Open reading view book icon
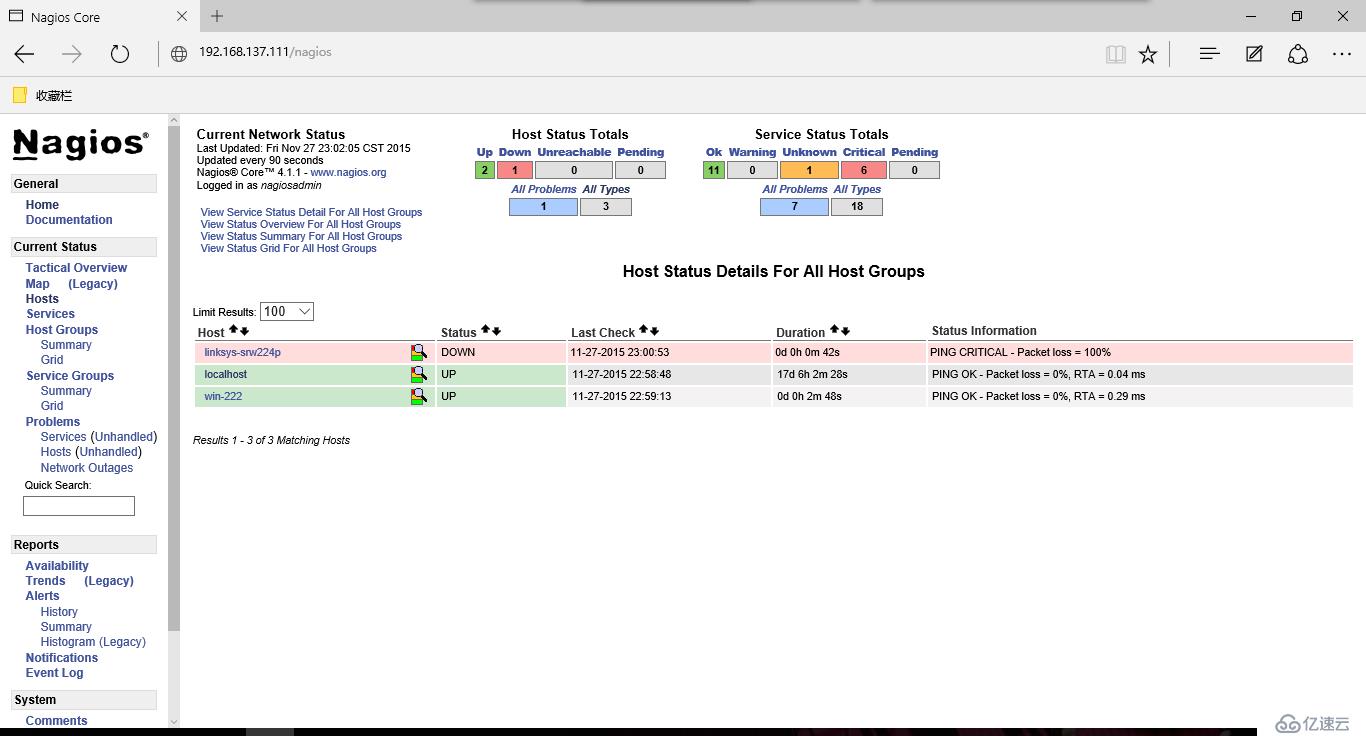Viewport: 1366px width, 736px height. coord(1115,54)
